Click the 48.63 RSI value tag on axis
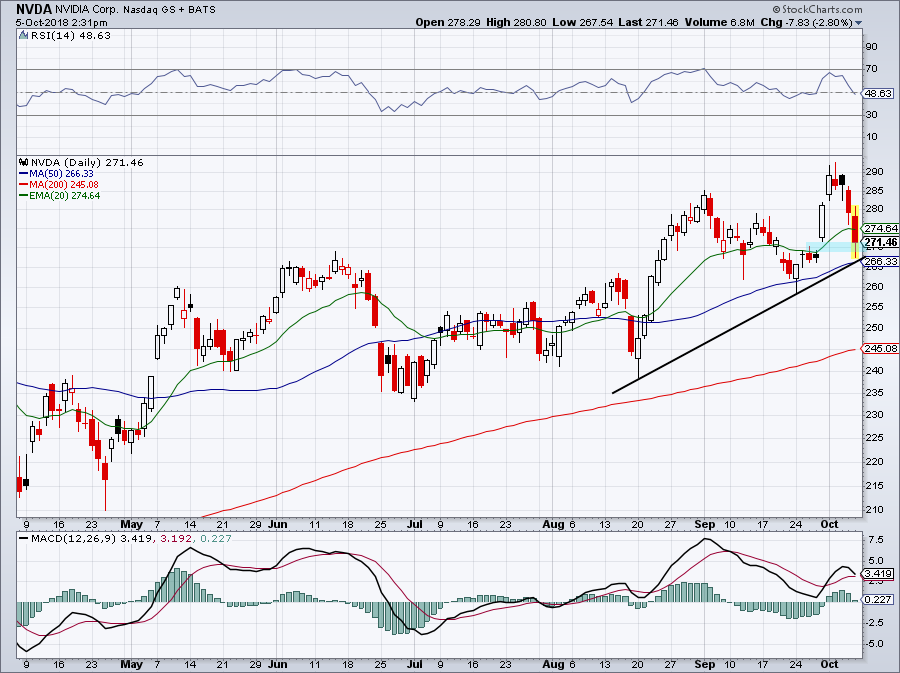The image size is (900, 673). pos(879,93)
